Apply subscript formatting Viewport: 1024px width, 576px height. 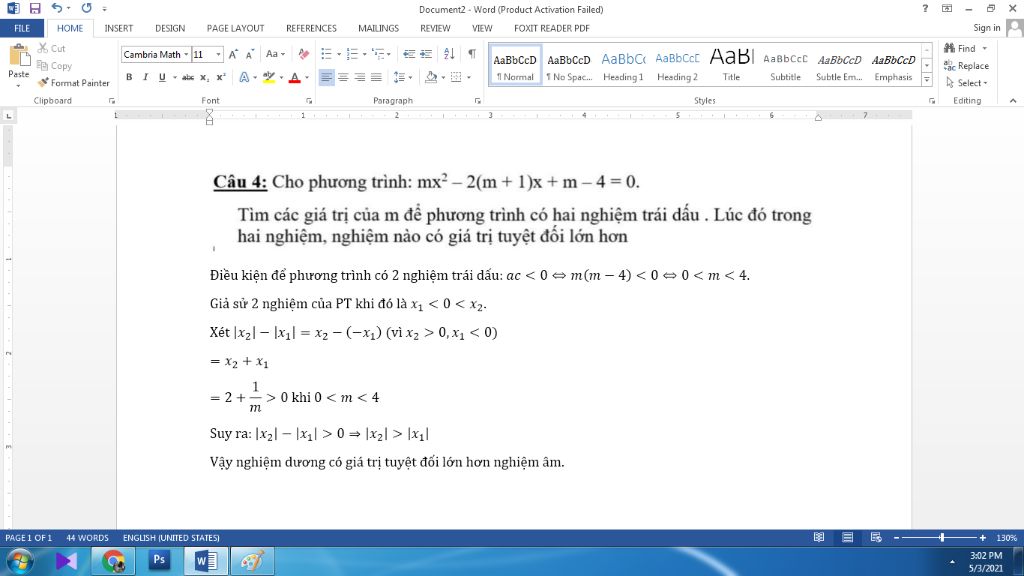coord(204,77)
